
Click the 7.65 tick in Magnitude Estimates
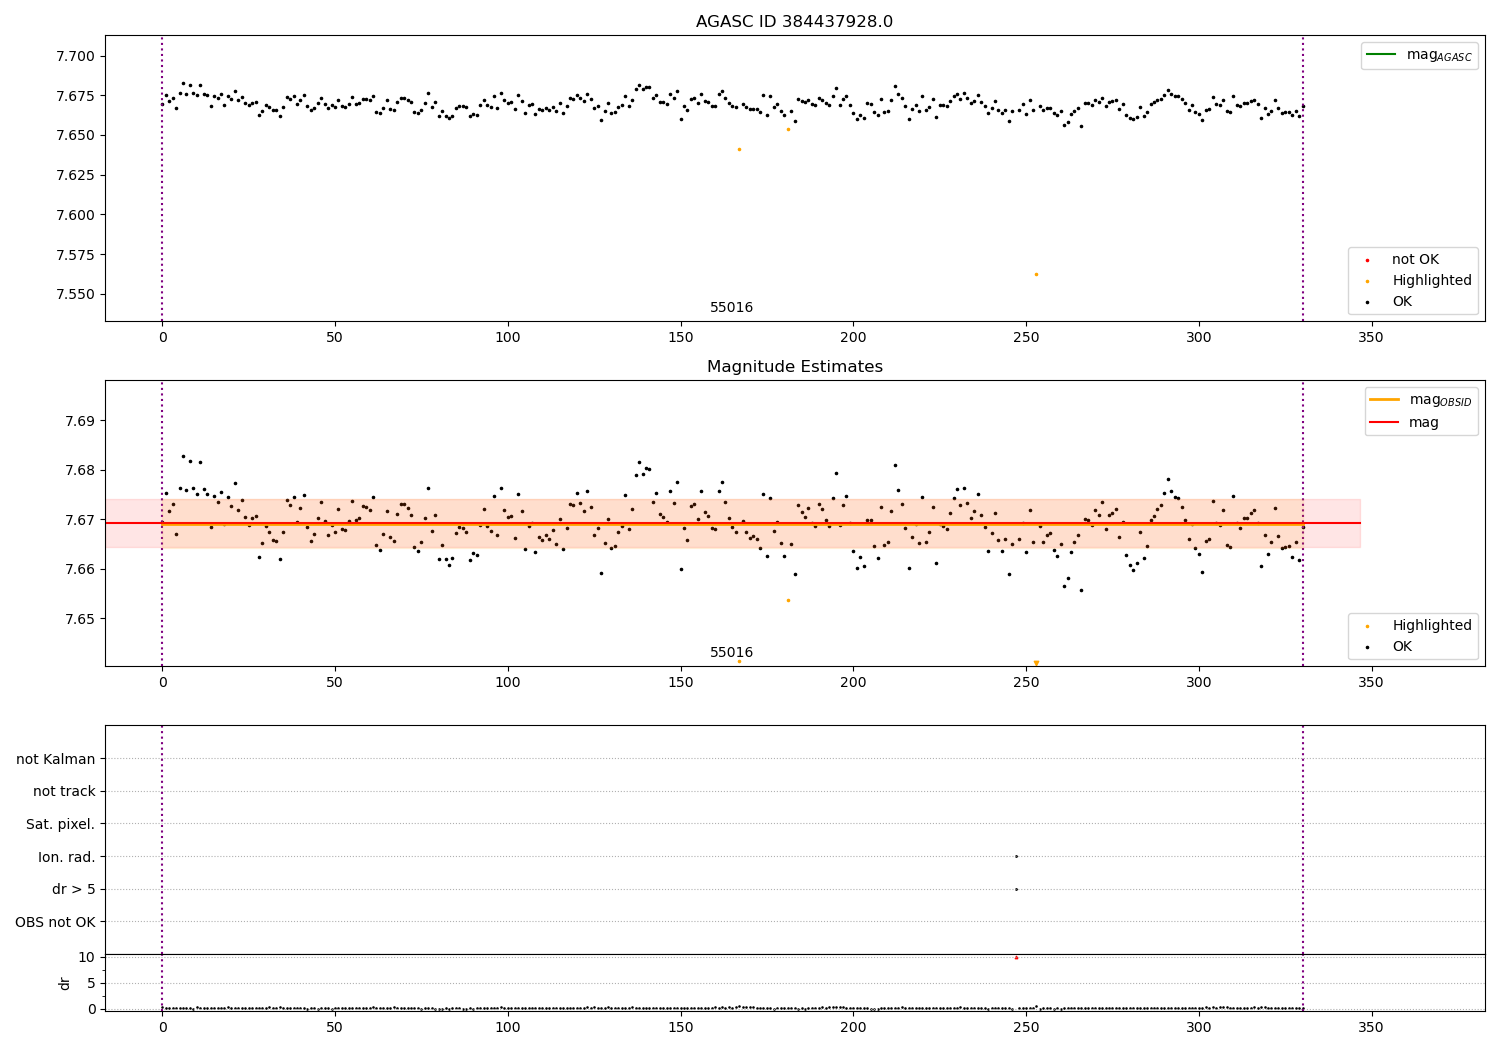pyautogui.click(x=80, y=619)
